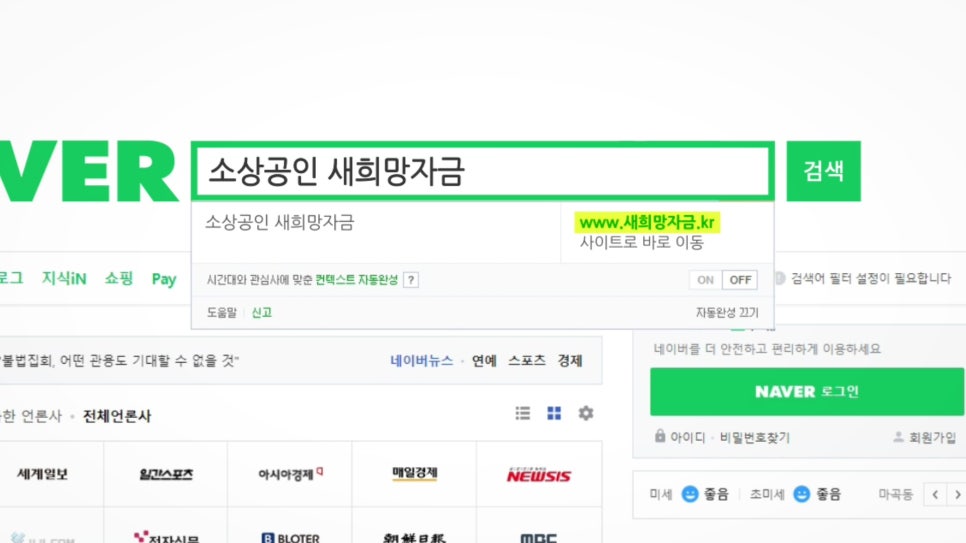Click the 초미세 dust smiley icon
Image resolution: width=966 pixels, height=543 pixels.
point(802,494)
